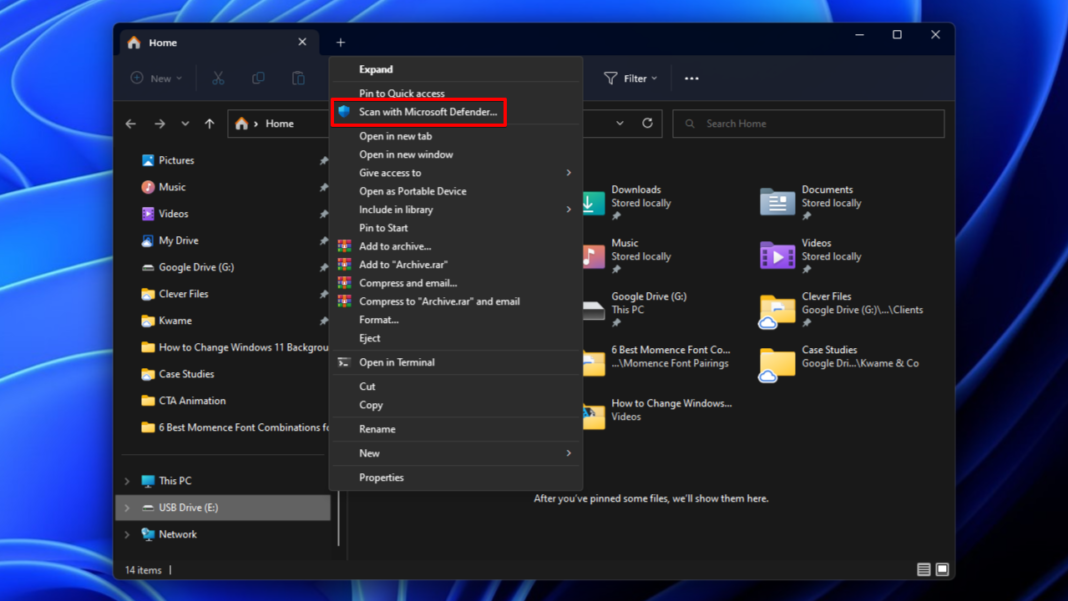Viewport: 1068px width, 601px height.
Task: Click inside the Search Home field
Action: [807, 123]
